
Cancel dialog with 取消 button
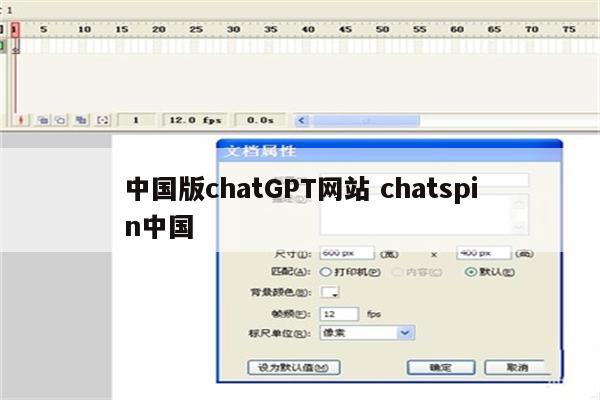517,367
